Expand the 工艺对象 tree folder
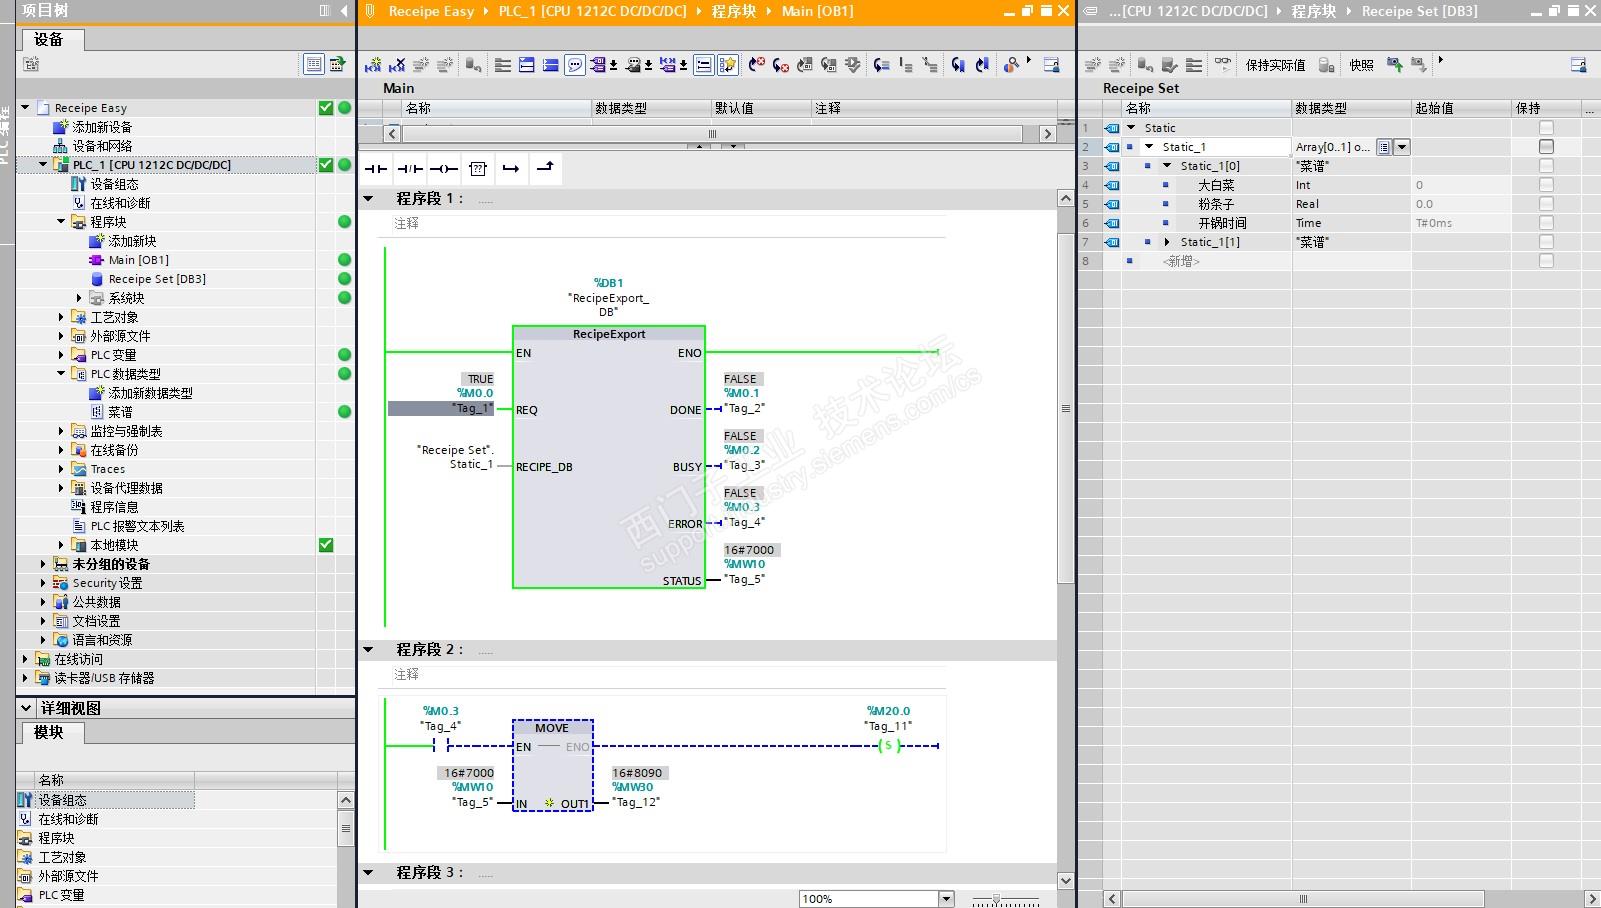1601x908 pixels. (x=61, y=317)
